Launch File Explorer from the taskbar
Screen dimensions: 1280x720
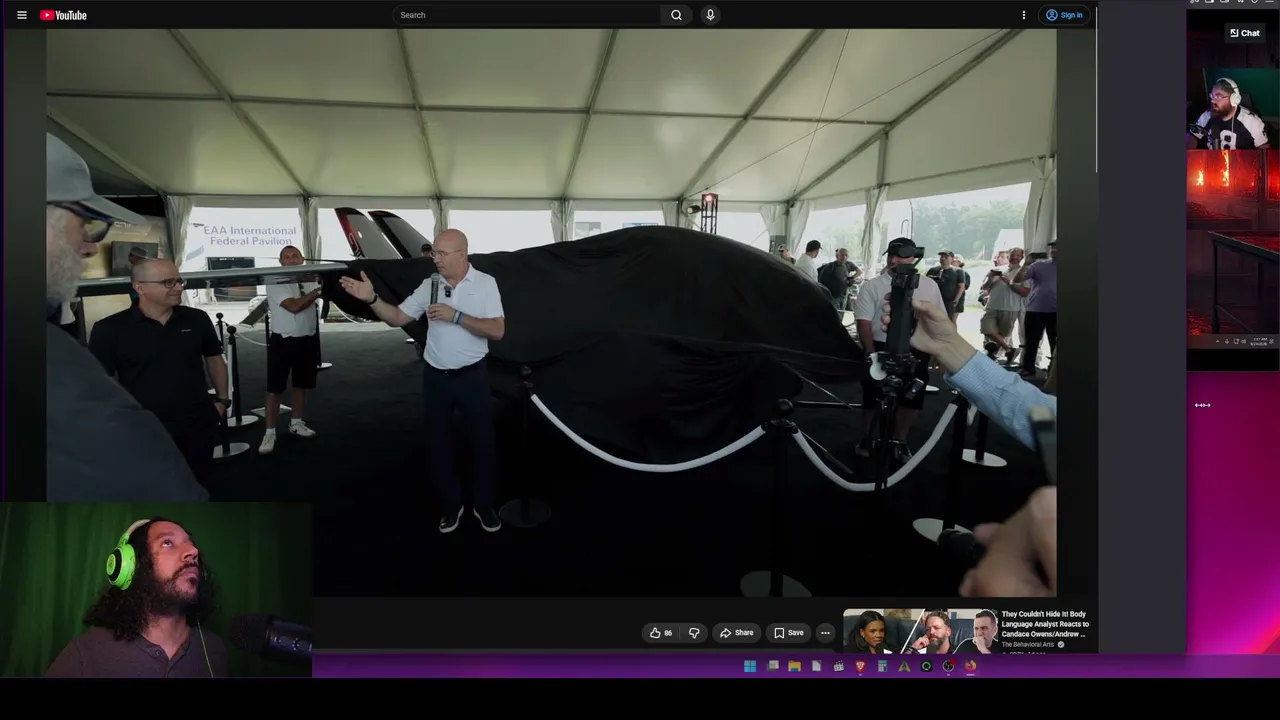pyautogui.click(x=794, y=666)
